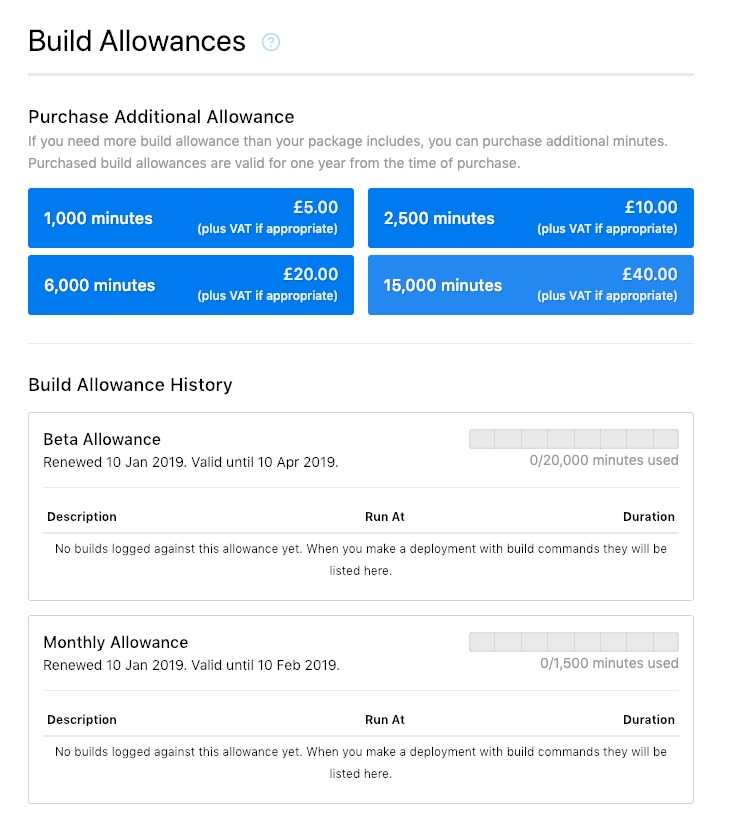Screen dimensions: 729x825
Task: Click Run At column header in Monthly Allowance table
Action: tap(384, 720)
